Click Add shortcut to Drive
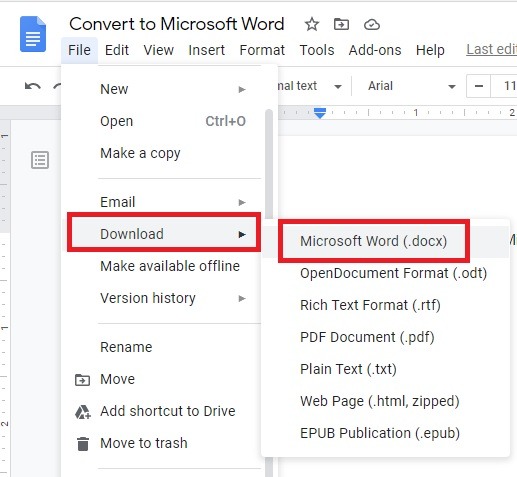 [163, 411]
